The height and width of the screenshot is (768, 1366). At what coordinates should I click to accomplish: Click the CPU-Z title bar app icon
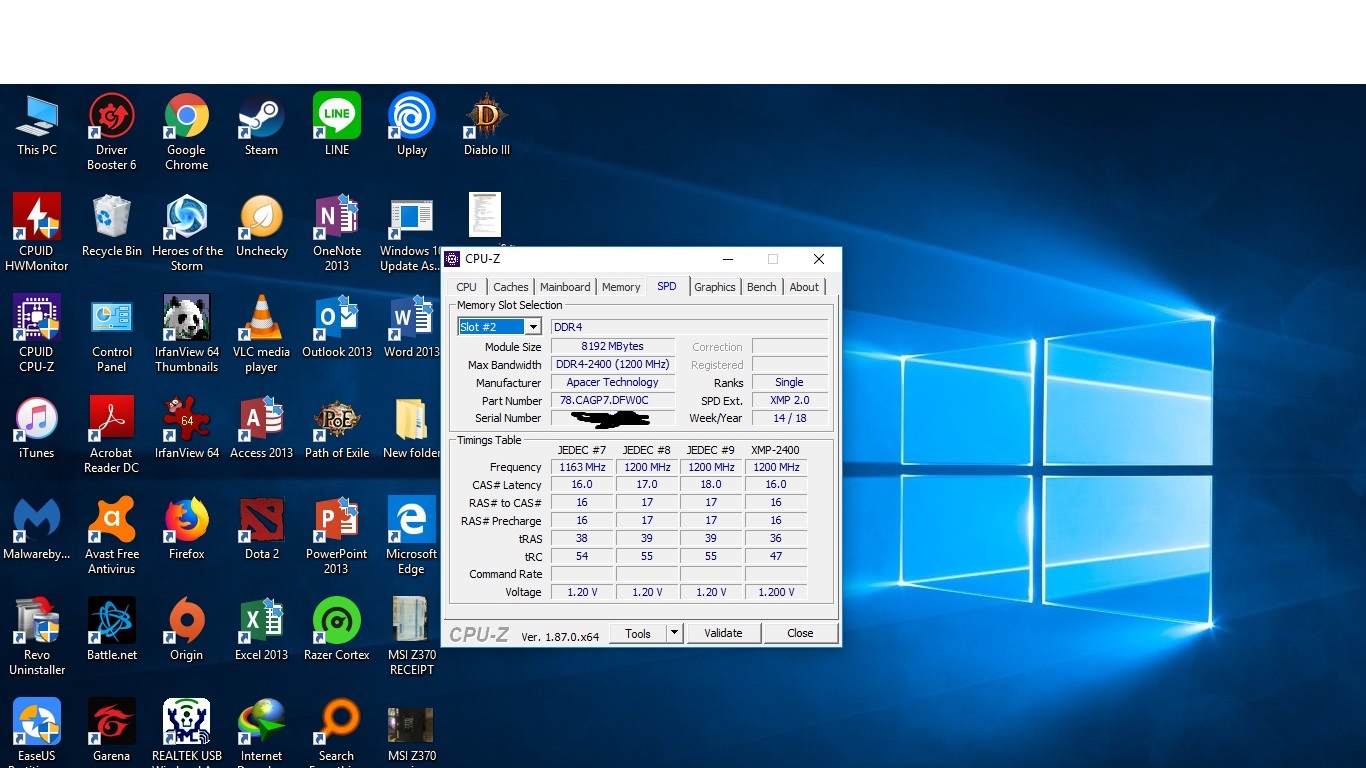452,259
